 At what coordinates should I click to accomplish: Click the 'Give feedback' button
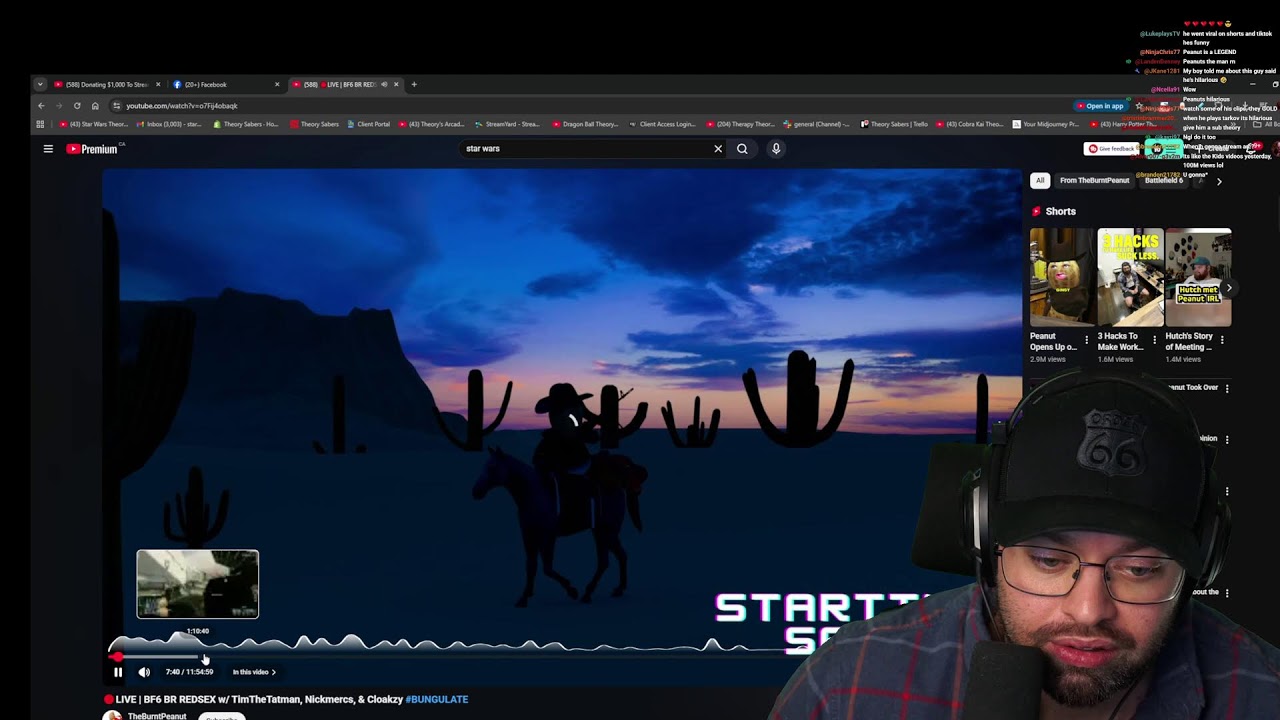(1111, 149)
